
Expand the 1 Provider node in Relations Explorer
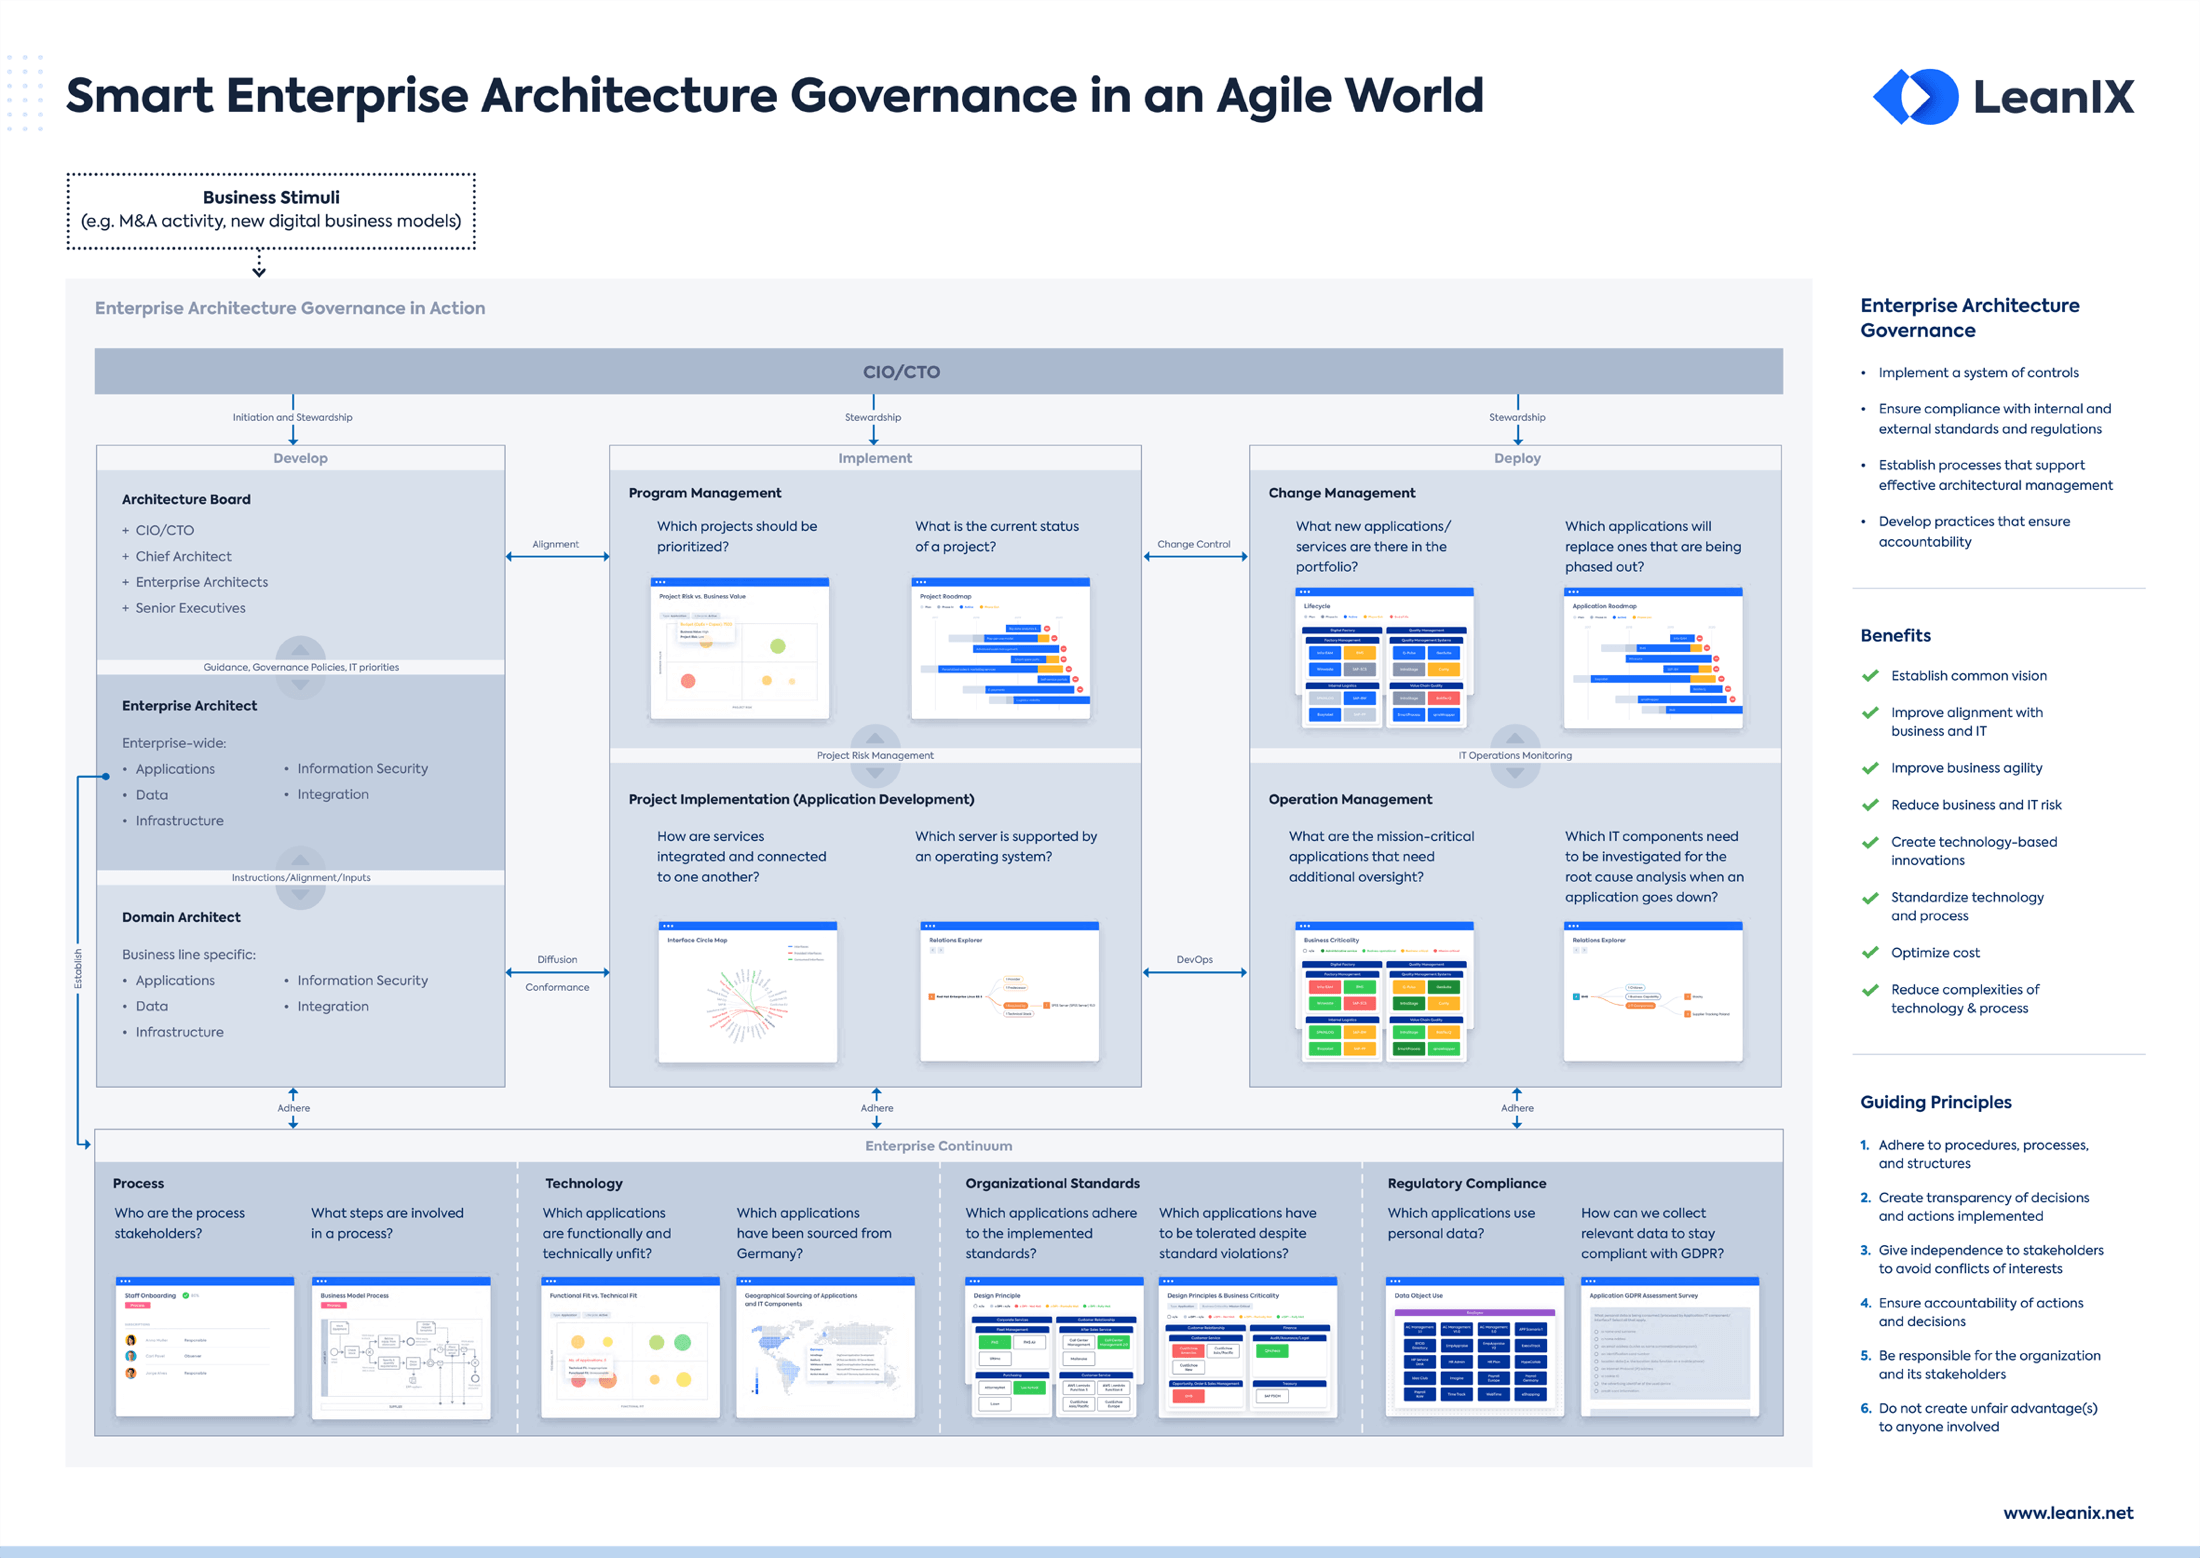(x=1013, y=979)
